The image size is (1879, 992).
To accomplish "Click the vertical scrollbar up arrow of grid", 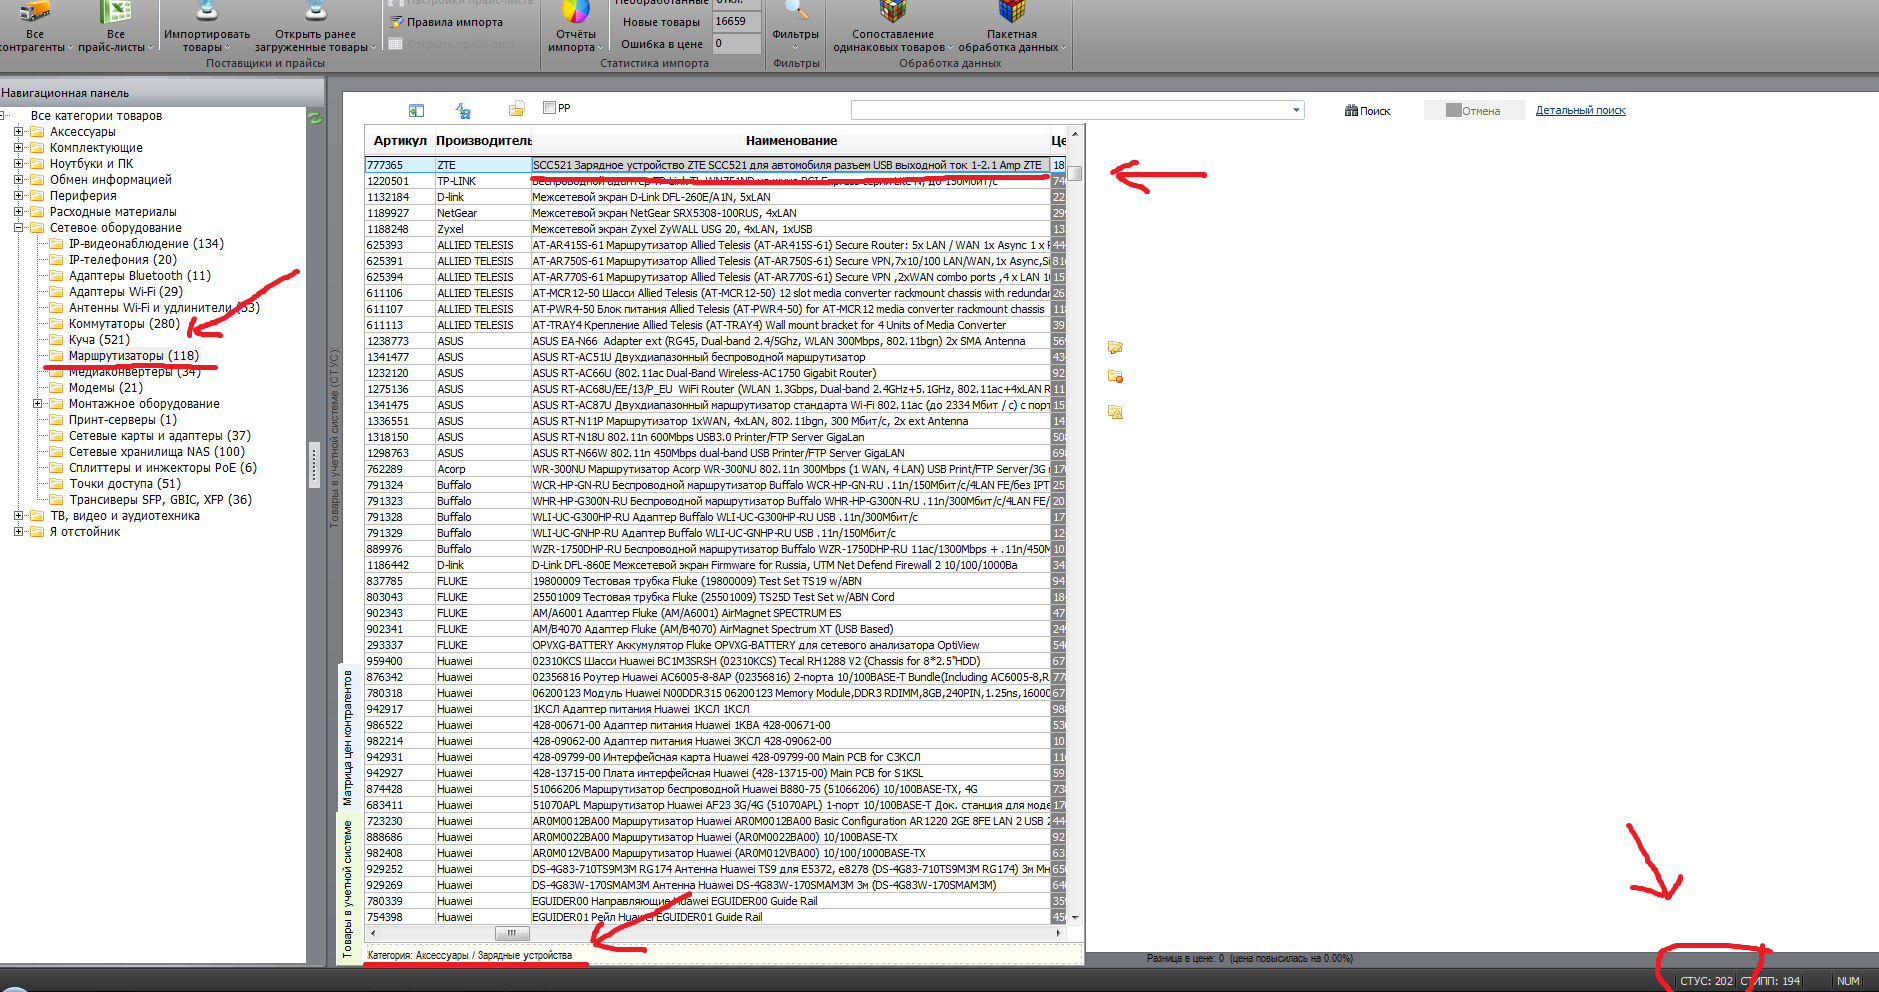I will pos(1075,134).
